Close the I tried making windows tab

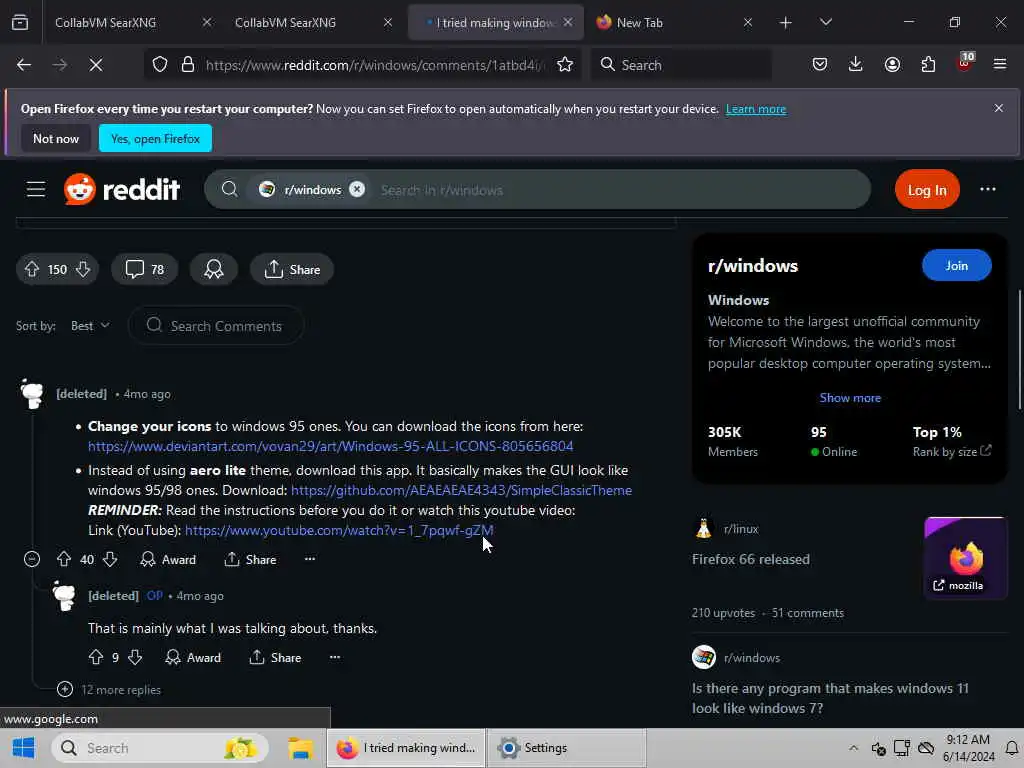coord(568,22)
